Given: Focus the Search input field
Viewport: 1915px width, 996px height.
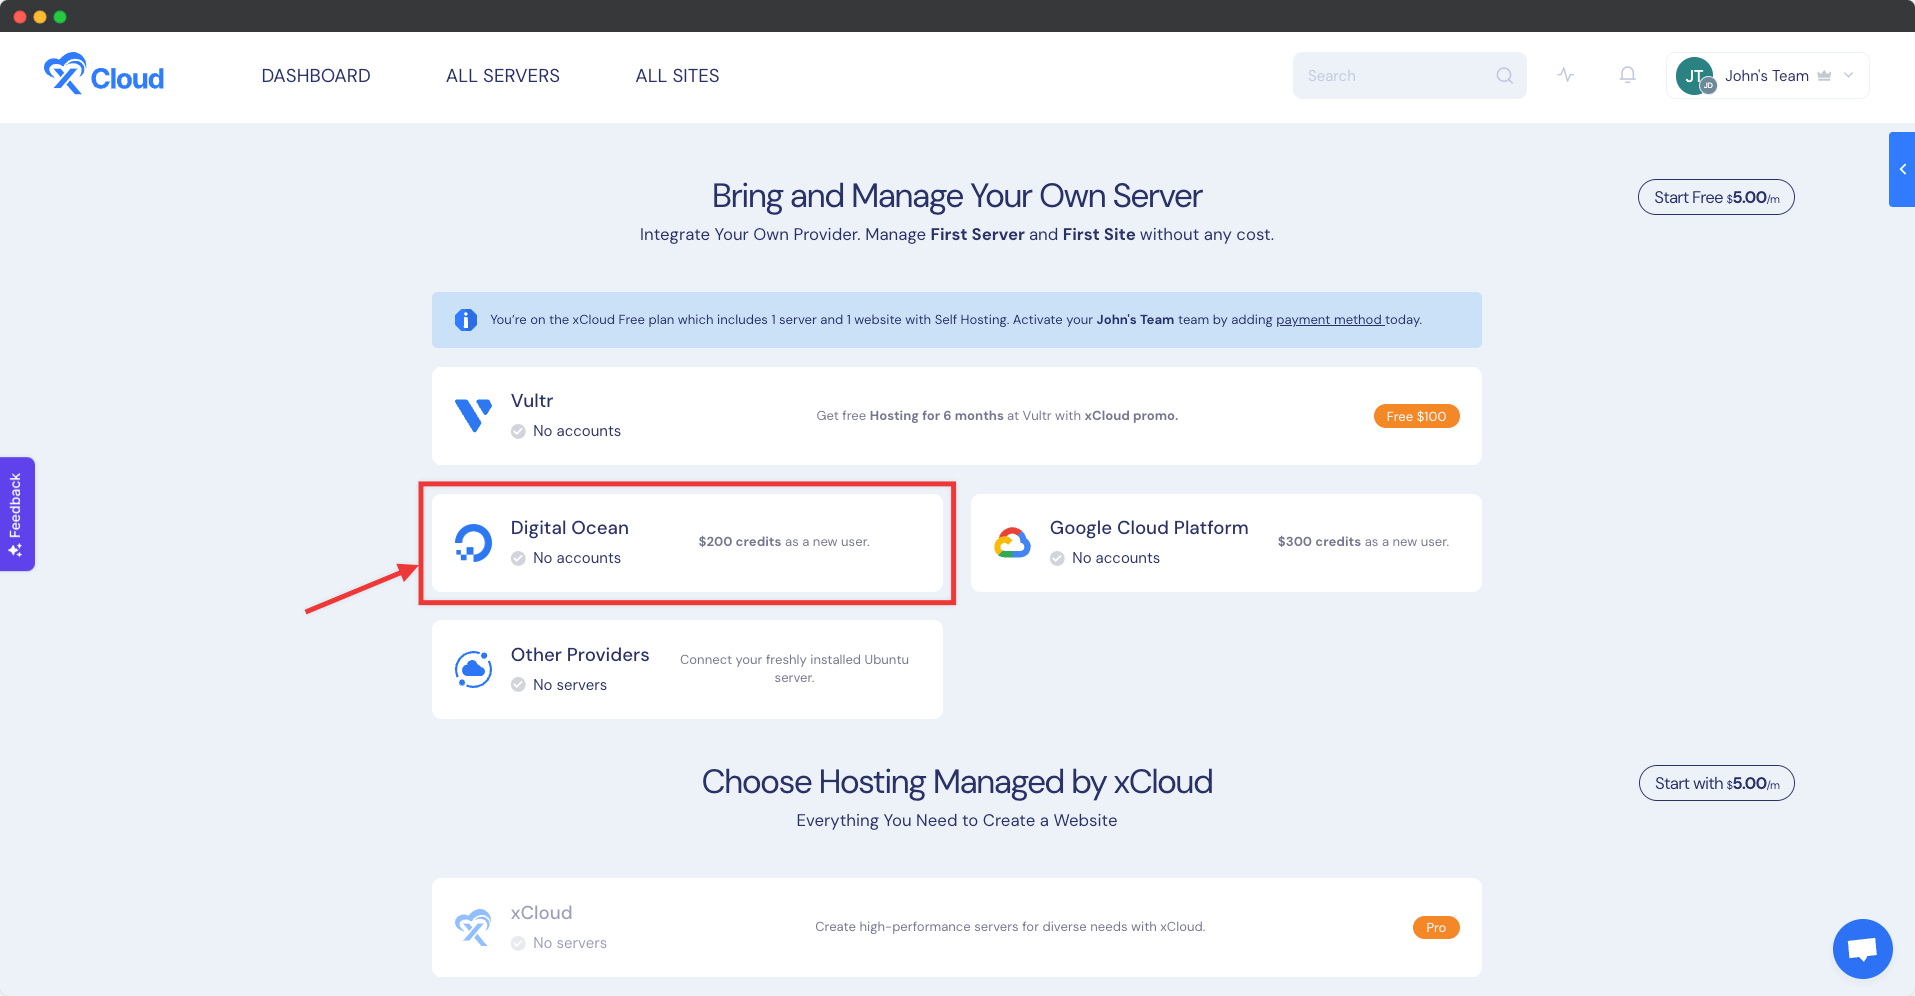Looking at the screenshot, I should (1395, 76).
